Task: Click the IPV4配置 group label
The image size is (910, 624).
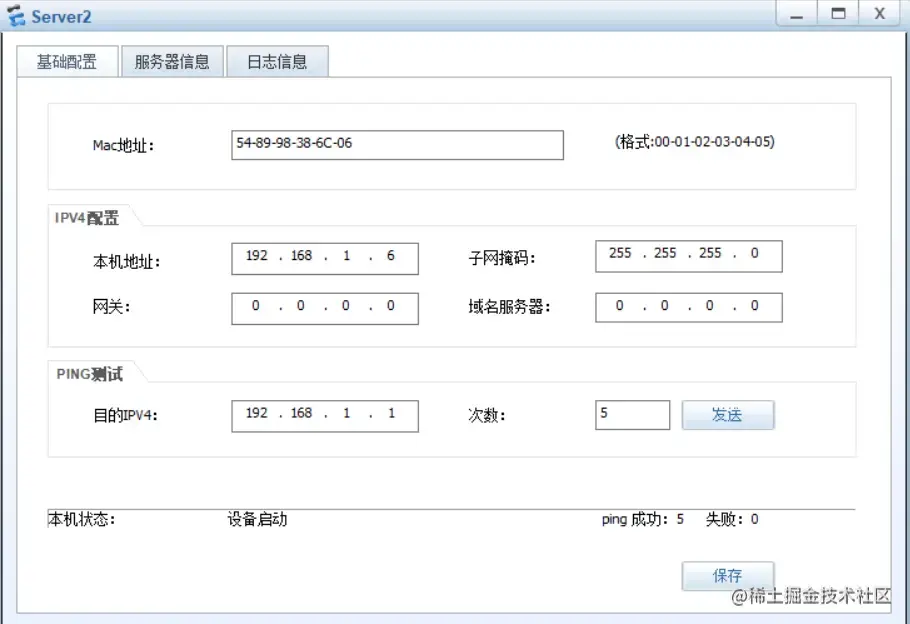Action: [x=87, y=218]
